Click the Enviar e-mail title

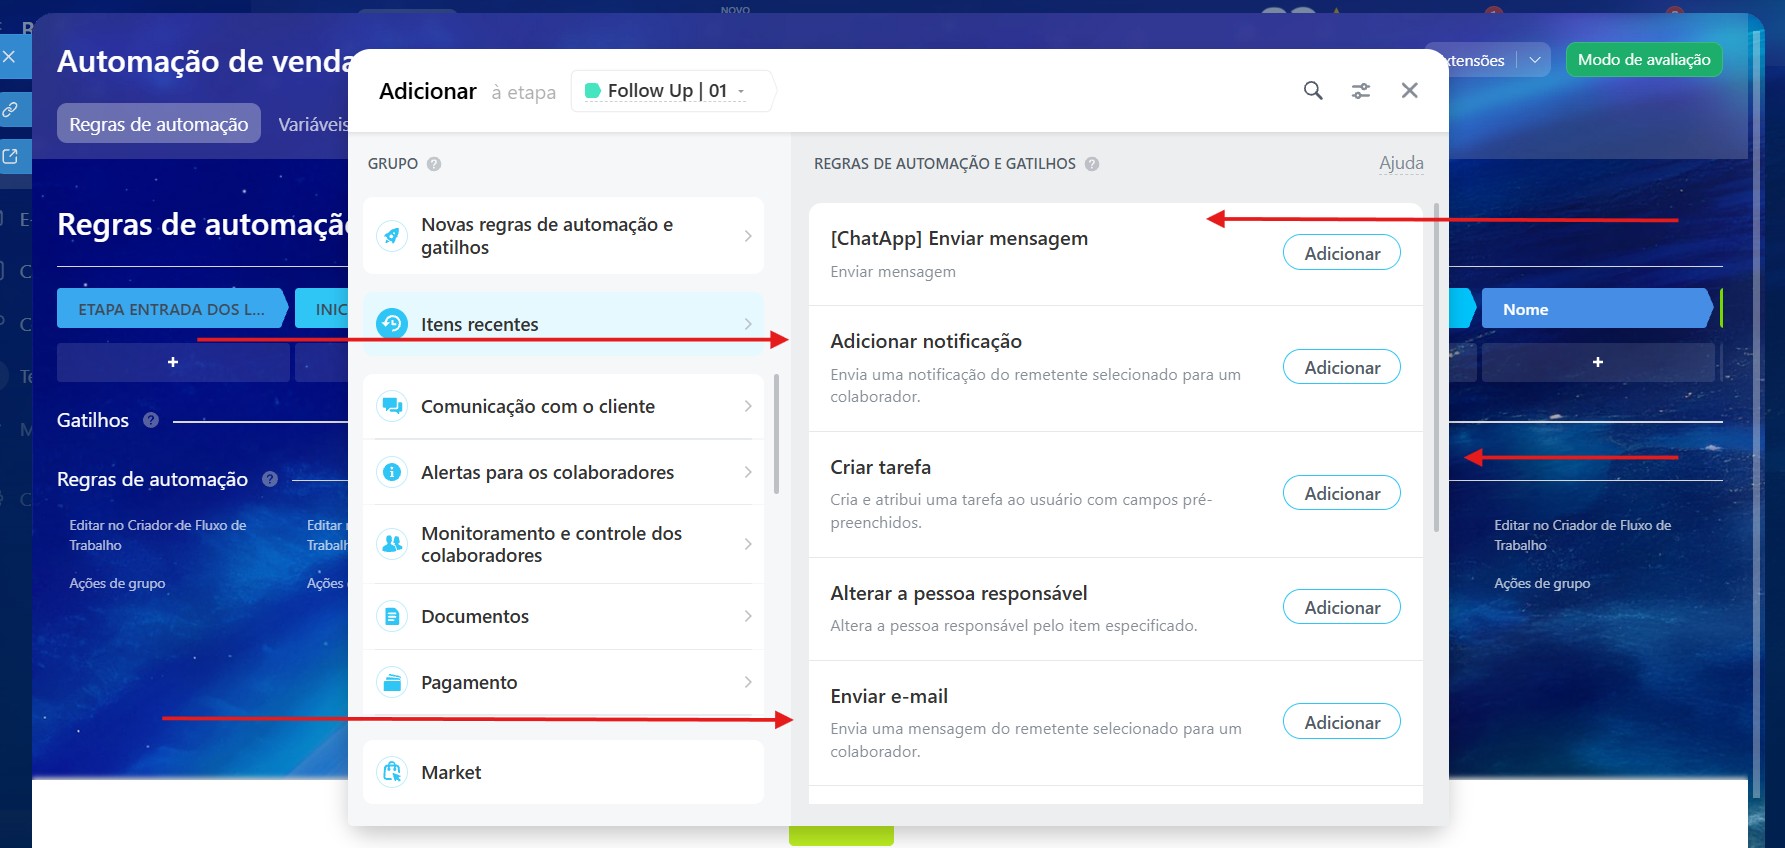pyautogui.click(x=889, y=696)
